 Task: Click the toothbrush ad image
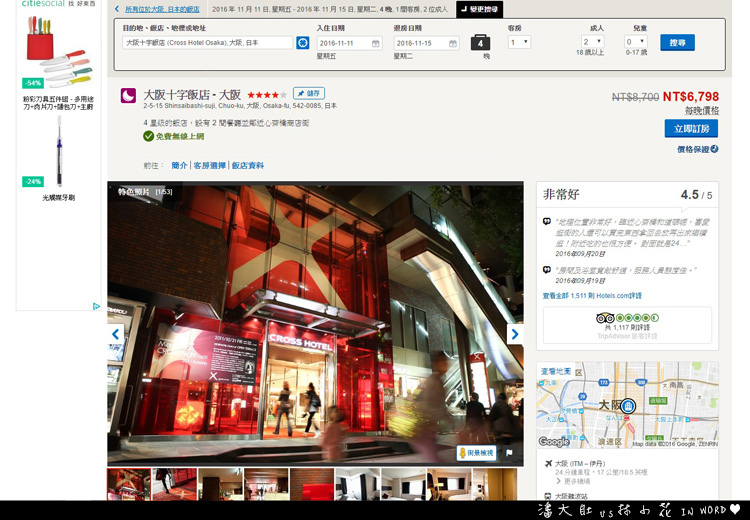[59, 152]
